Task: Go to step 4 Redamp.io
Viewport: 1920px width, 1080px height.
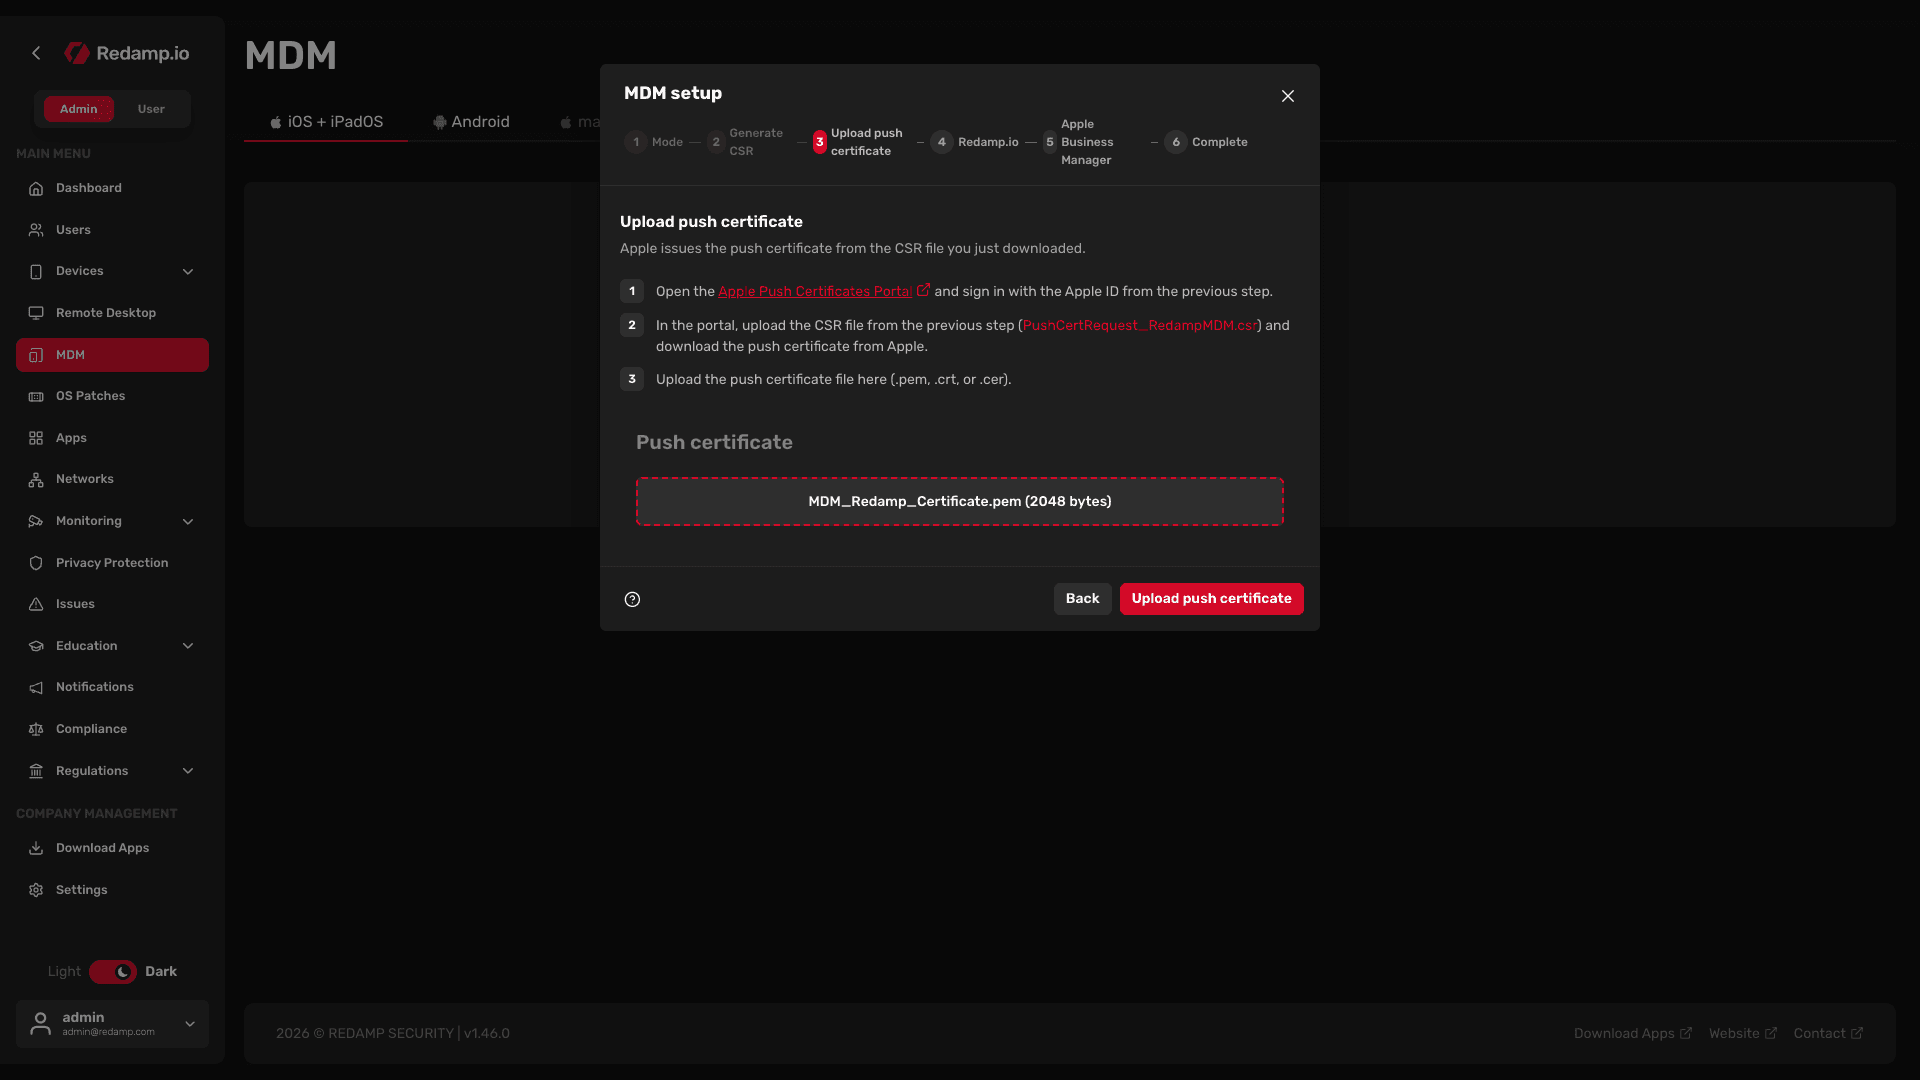Action: click(x=975, y=142)
